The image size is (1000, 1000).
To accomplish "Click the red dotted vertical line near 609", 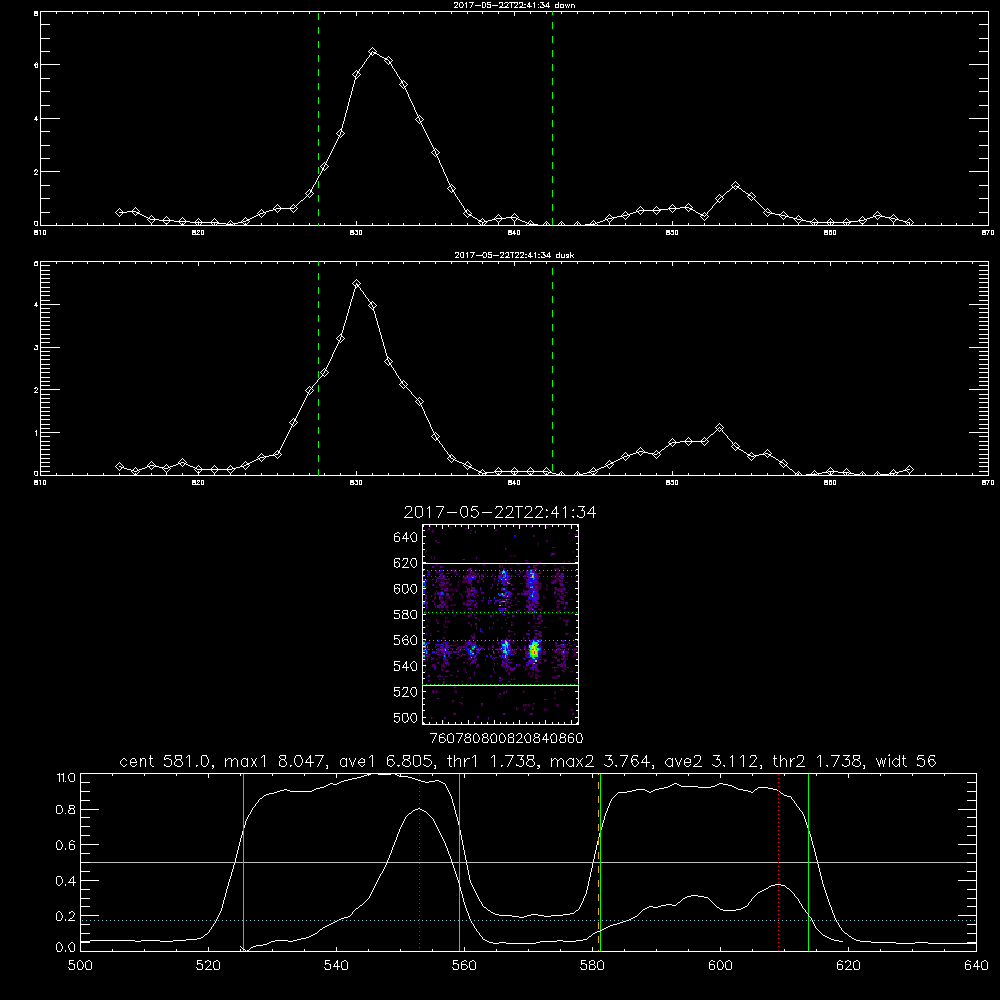I will point(778,862).
